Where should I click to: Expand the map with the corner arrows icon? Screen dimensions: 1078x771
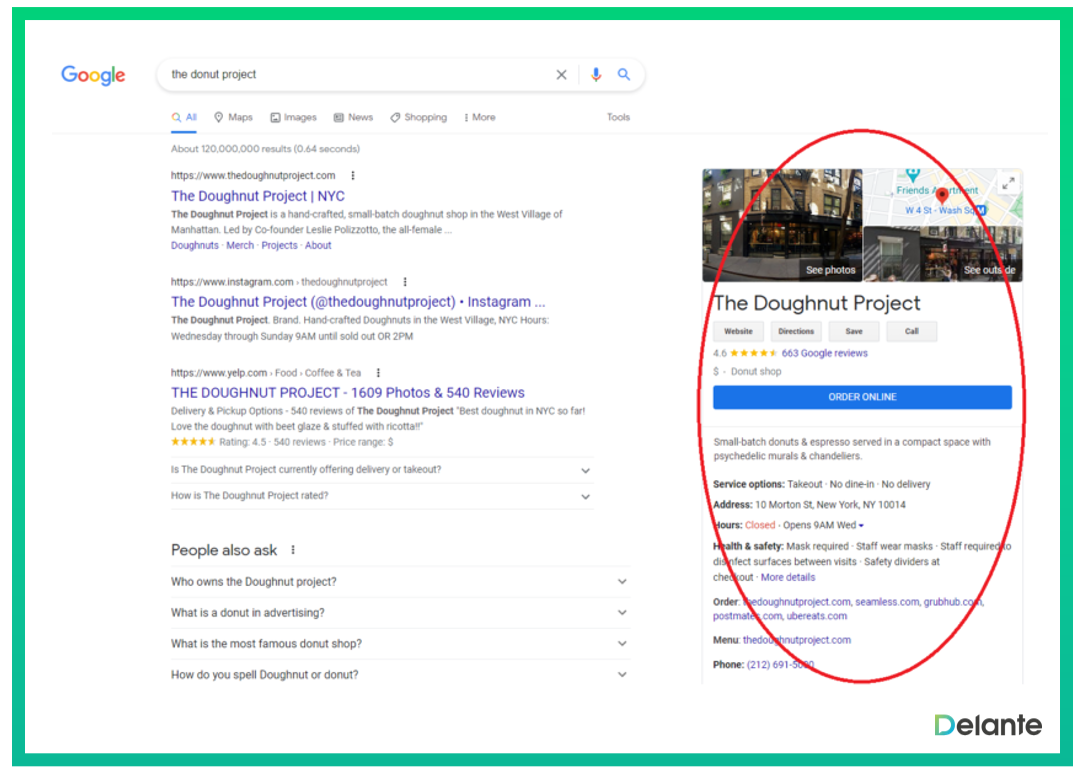(1008, 183)
